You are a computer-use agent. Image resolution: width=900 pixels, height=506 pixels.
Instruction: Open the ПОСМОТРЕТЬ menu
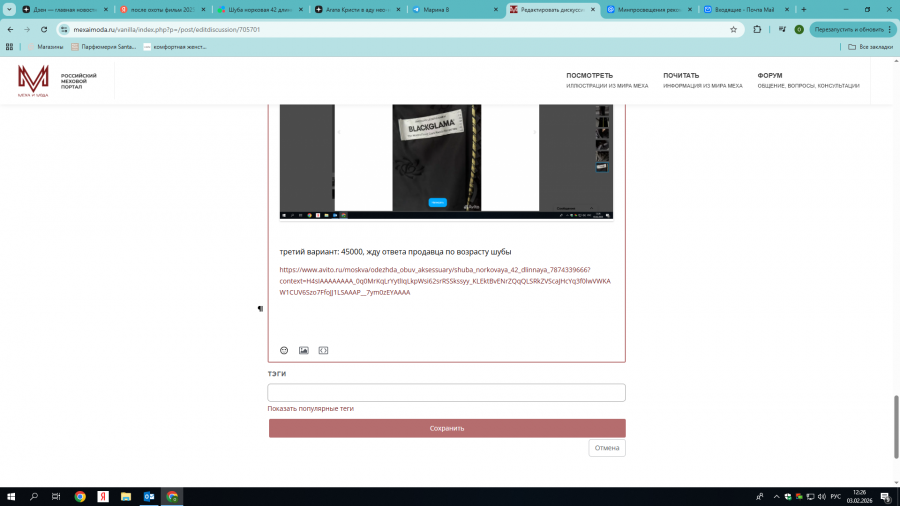(x=589, y=75)
